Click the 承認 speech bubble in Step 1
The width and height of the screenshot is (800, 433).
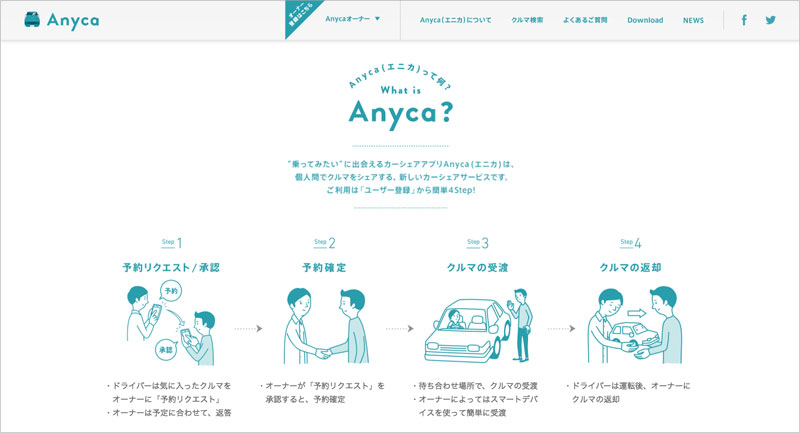click(166, 350)
